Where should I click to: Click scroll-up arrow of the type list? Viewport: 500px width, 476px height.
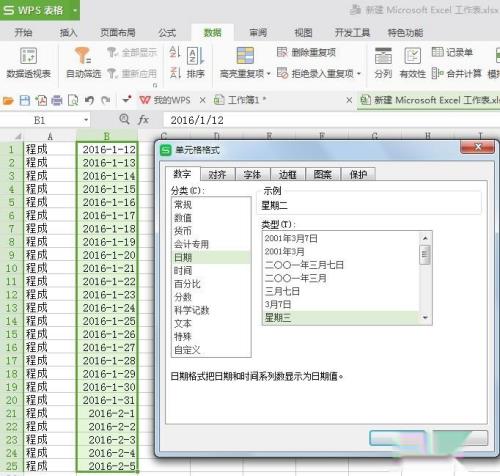tap(425, 238)
